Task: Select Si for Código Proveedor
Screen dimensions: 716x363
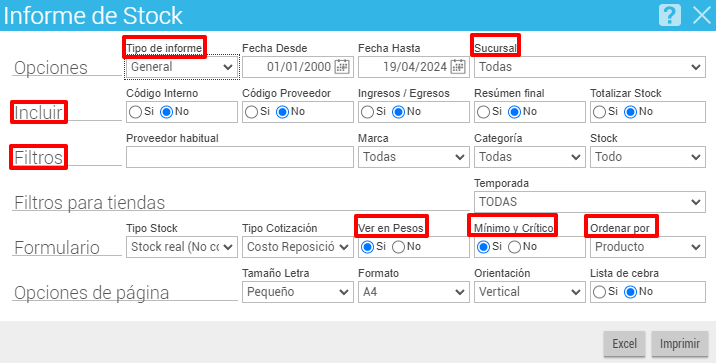Action: [x=251, y=112]
